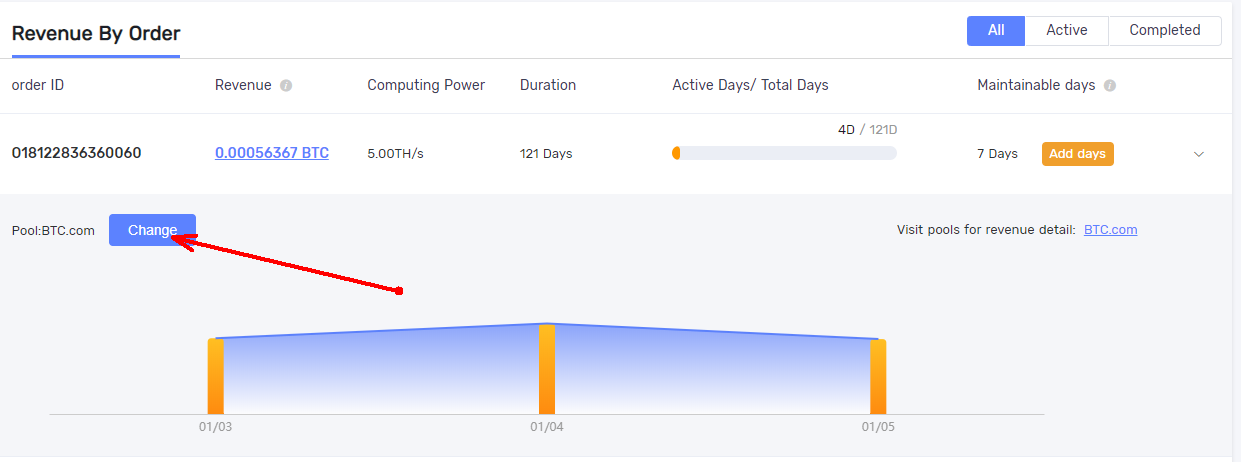
Task: Open the BTC.com revenue detail link
Action: 1110,230
